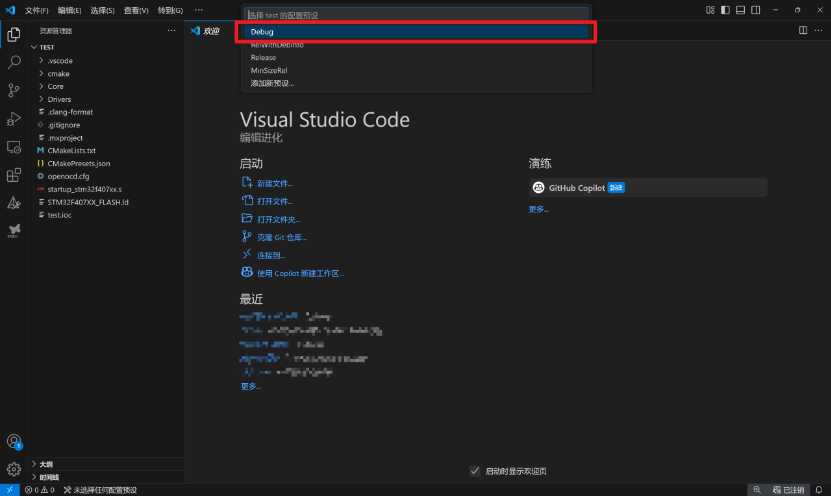The height and width of the screenshot is (496, 831).
Task: Open the Accounts menu icon
Action: pyautogui.click(x=14, y=441)
